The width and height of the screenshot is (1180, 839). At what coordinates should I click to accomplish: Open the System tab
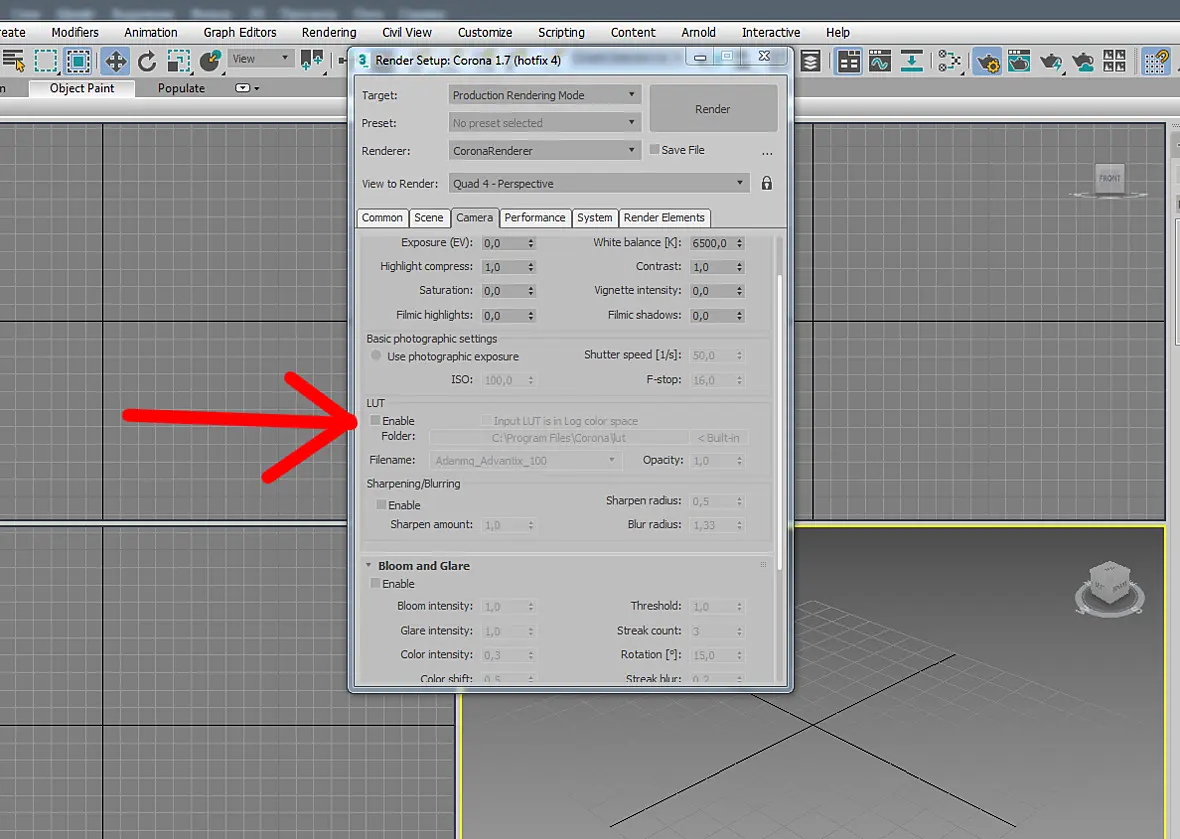click(595, 217)
